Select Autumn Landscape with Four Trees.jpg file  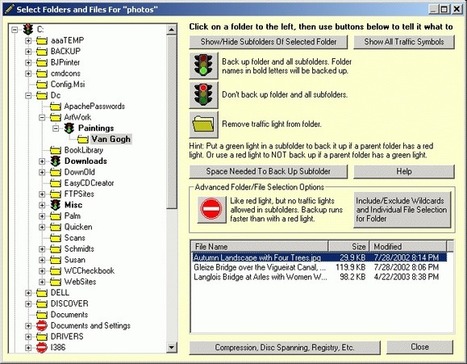(x=319, y=258)
